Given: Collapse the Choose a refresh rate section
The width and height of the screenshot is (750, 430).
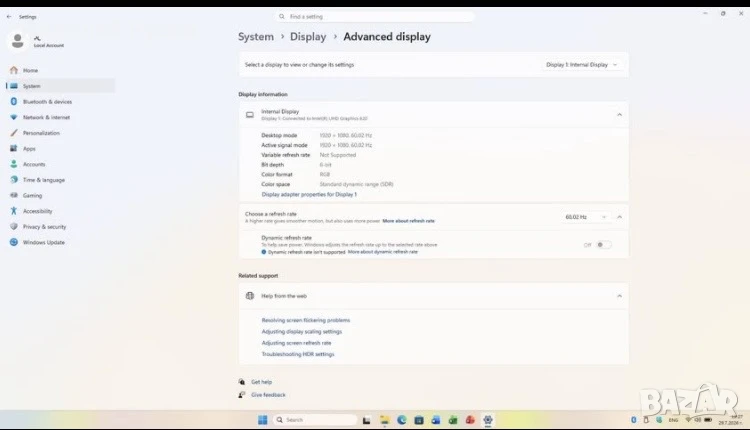Looking at the screenshot, I should tap(619, 217).
